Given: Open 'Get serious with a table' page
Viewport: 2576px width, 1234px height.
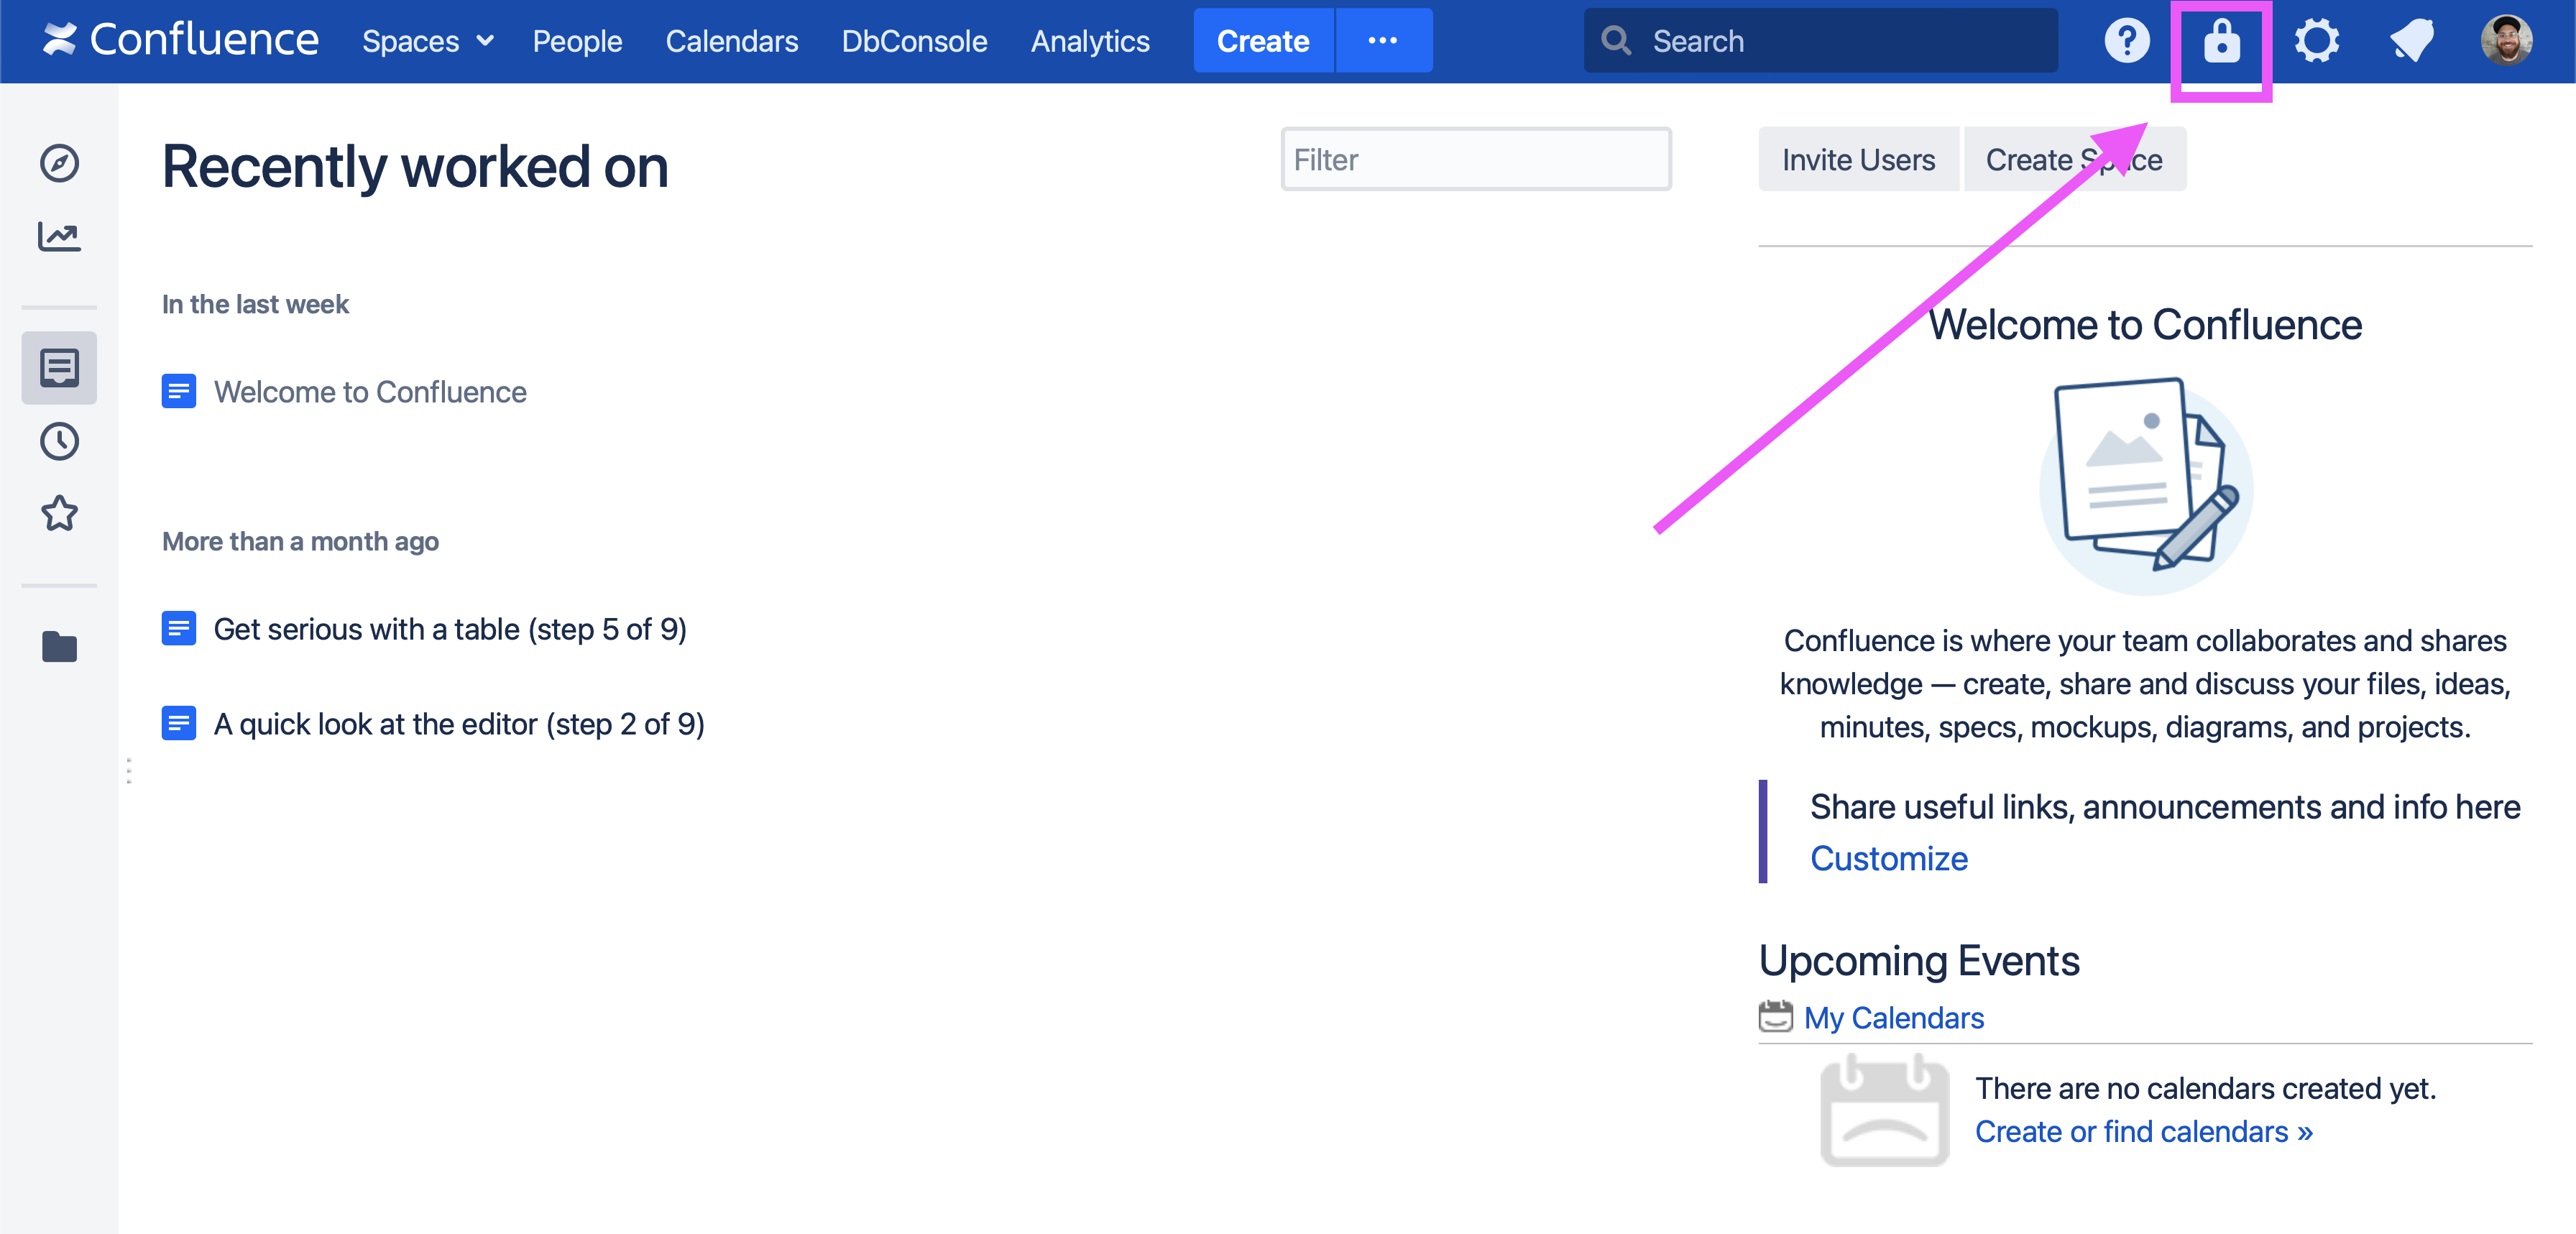Looking at the screenshot, I should coord(449,629).
